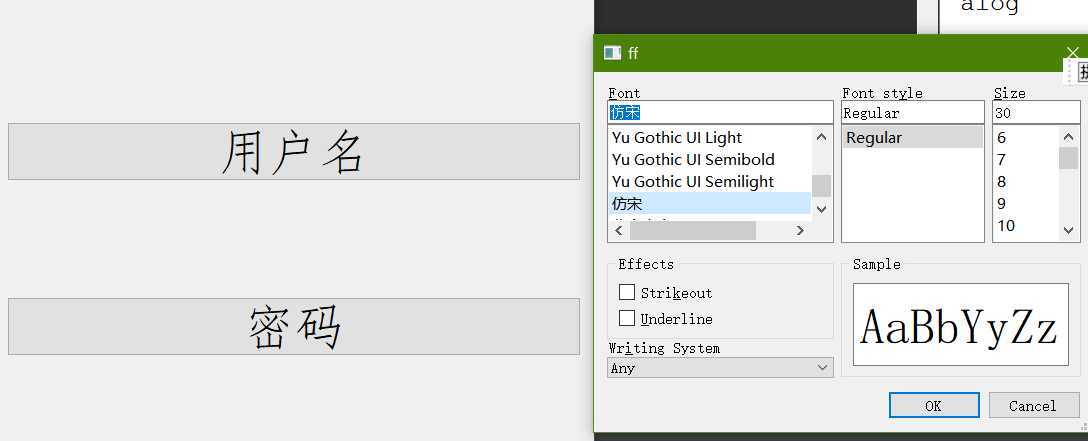Close the ff font dialog
The width and height of the screenshot is (1088, 441).
1073,53
